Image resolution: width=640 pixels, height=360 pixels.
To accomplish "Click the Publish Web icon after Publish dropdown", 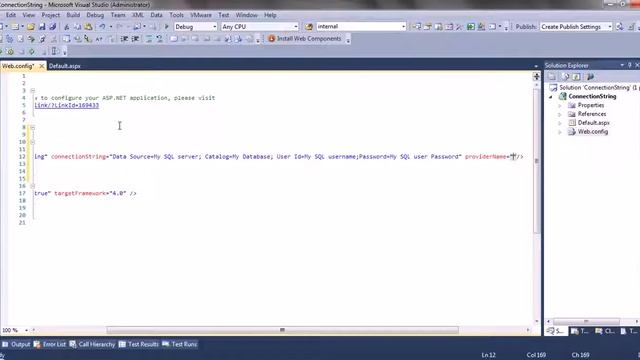I will click(x=620, y=27).
